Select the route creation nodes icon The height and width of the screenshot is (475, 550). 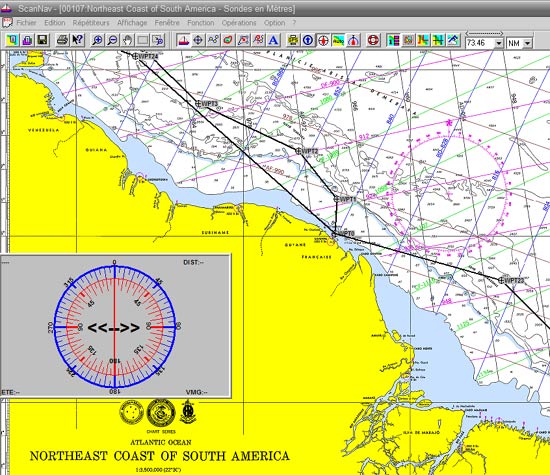(213, 40)
